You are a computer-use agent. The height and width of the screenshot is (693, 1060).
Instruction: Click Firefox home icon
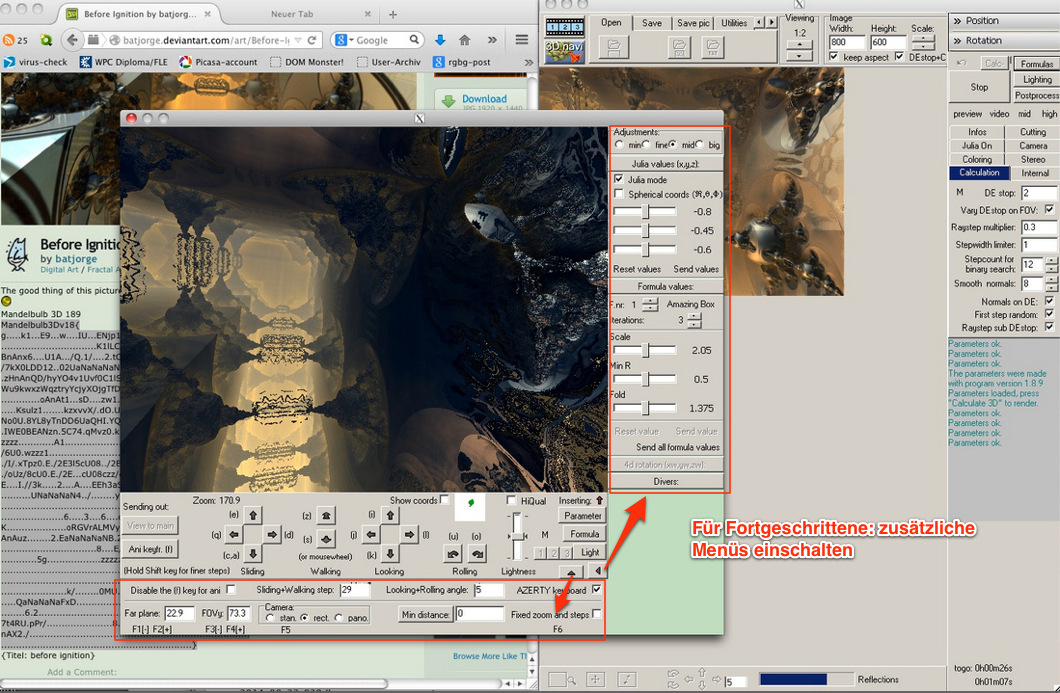[464, 40]
